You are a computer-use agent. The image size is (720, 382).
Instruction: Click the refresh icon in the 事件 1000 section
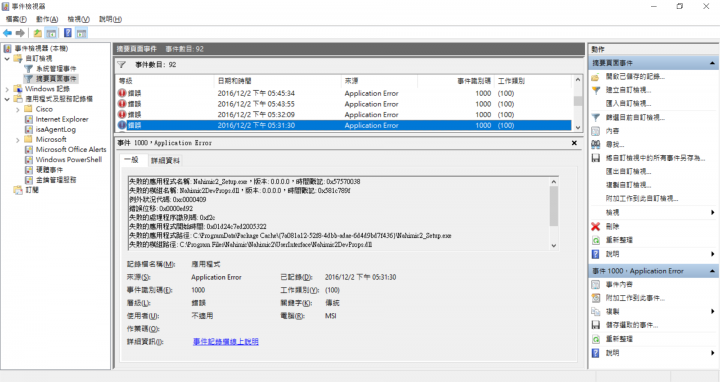pos(596,339)
